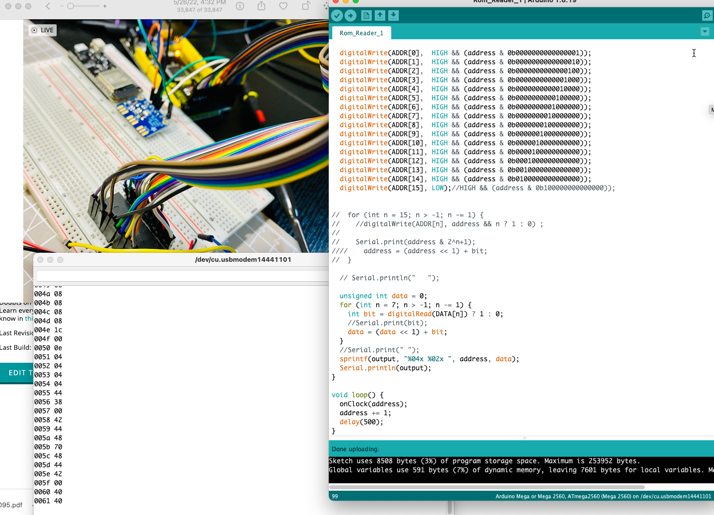Viewport: 714px width, 515px height.
Task: Save the current sketch using toolbar
Action: [x=394, y=16]
